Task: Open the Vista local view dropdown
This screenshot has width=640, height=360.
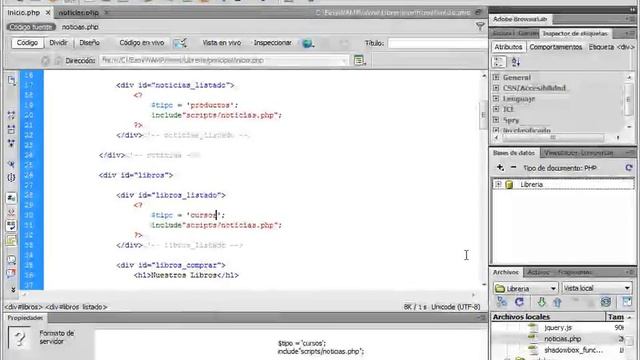Action: click(596, 288)
